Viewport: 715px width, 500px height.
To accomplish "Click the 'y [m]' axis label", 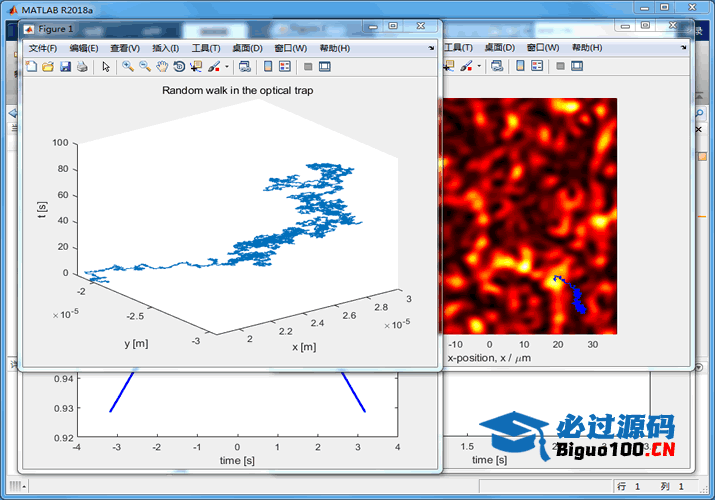I will pos(136,343).
